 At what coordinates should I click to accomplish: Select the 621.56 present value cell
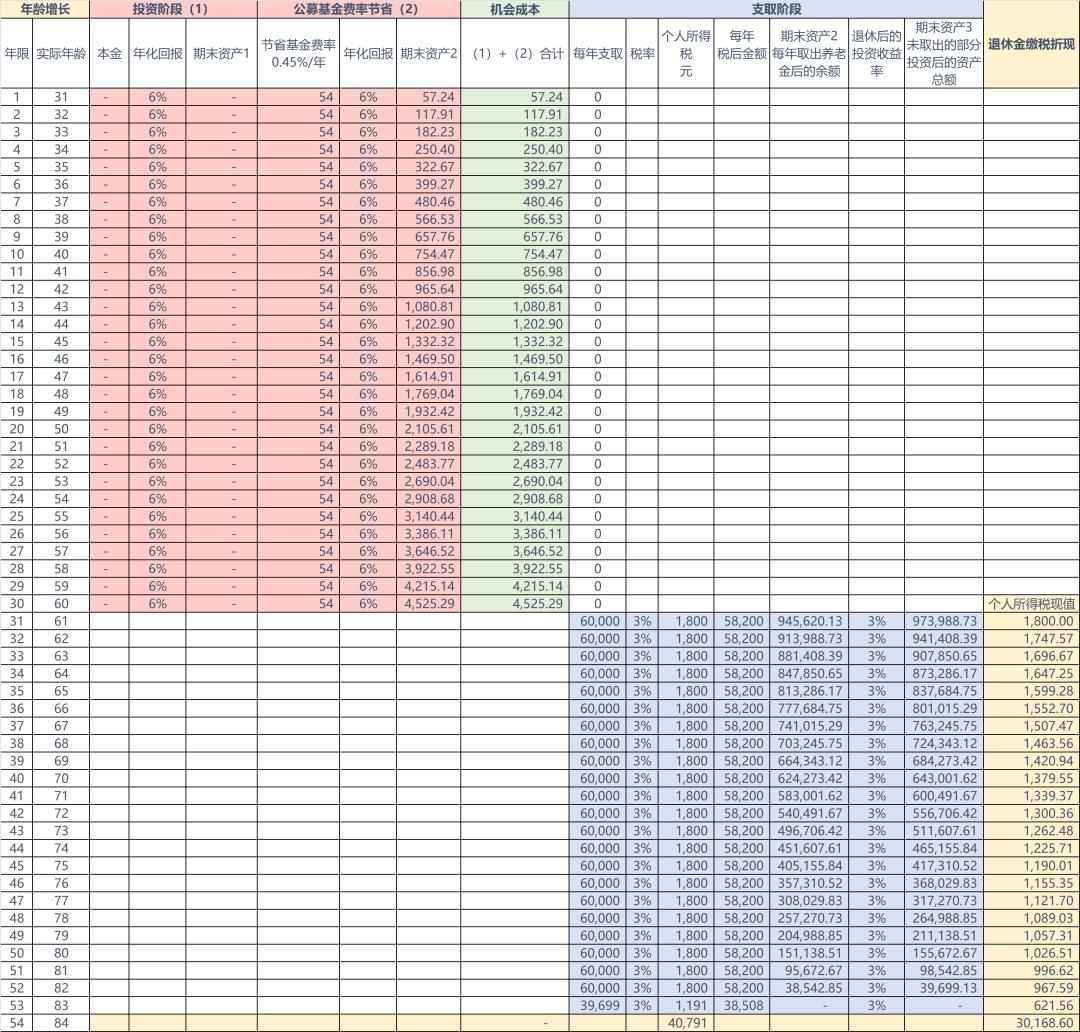(1032, 1006)
